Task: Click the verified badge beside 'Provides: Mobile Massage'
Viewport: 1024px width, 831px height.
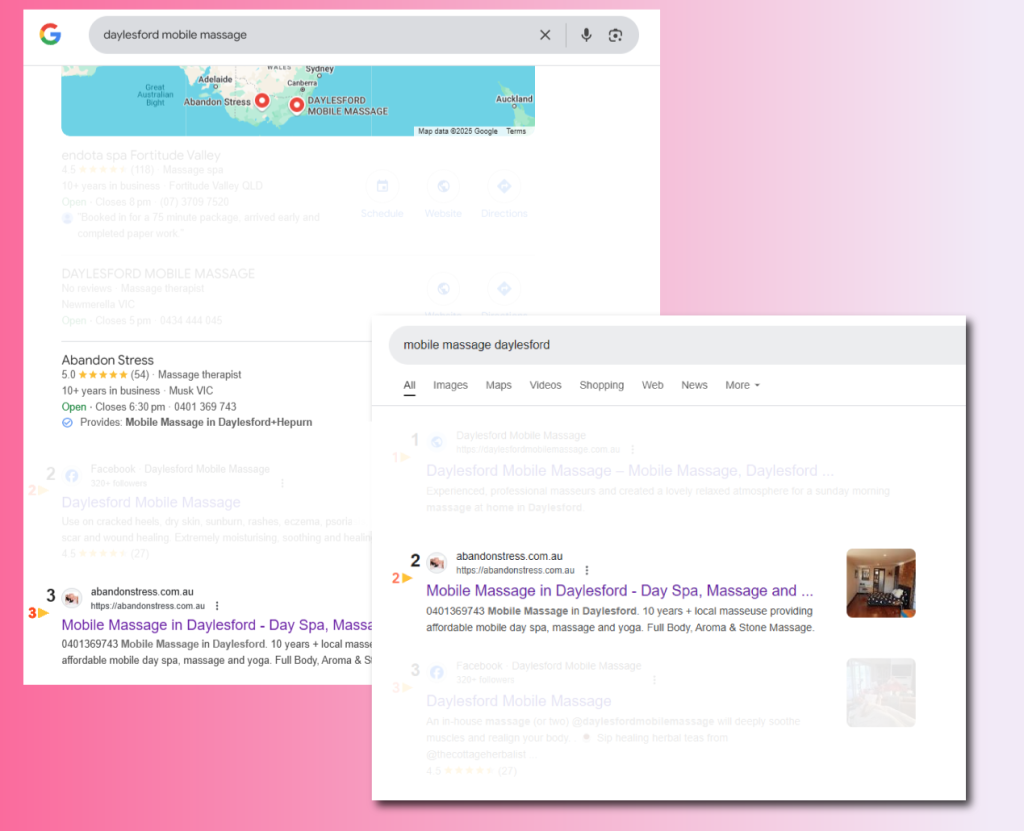Action: [x=67, y=423]
